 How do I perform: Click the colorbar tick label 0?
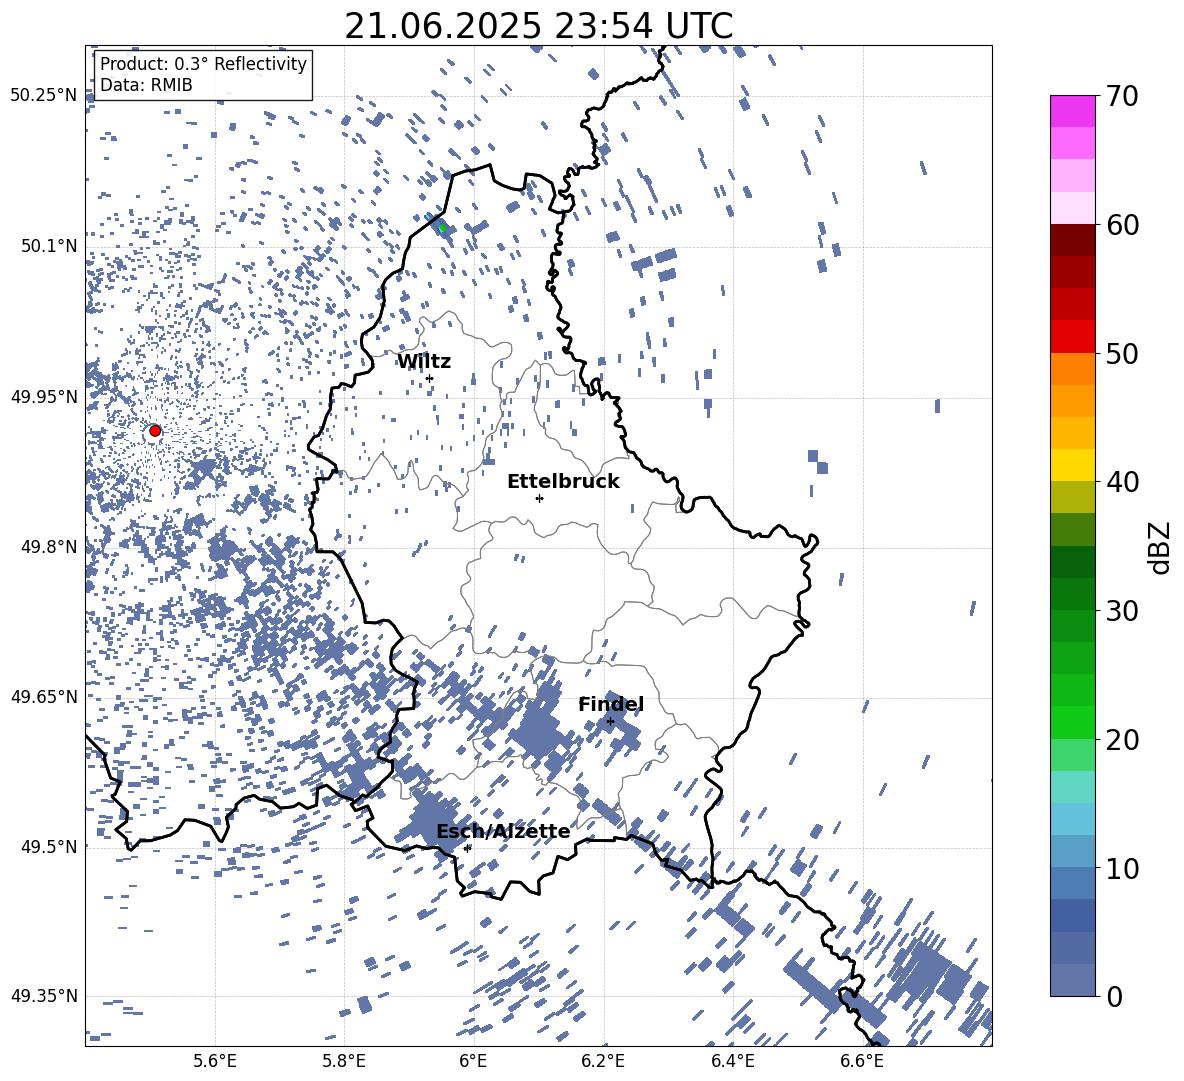[1115, 997]
